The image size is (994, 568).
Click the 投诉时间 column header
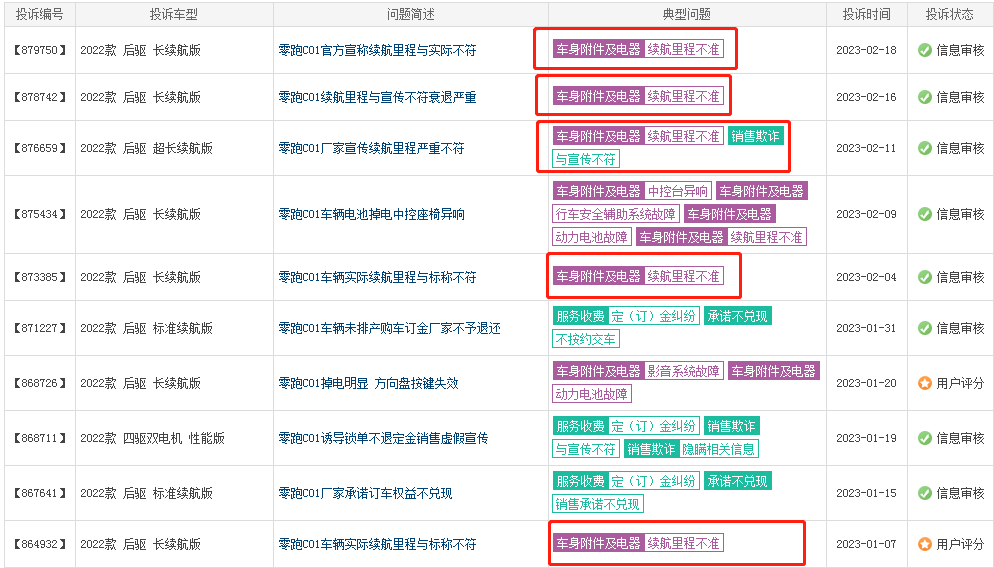pos(867,14)
